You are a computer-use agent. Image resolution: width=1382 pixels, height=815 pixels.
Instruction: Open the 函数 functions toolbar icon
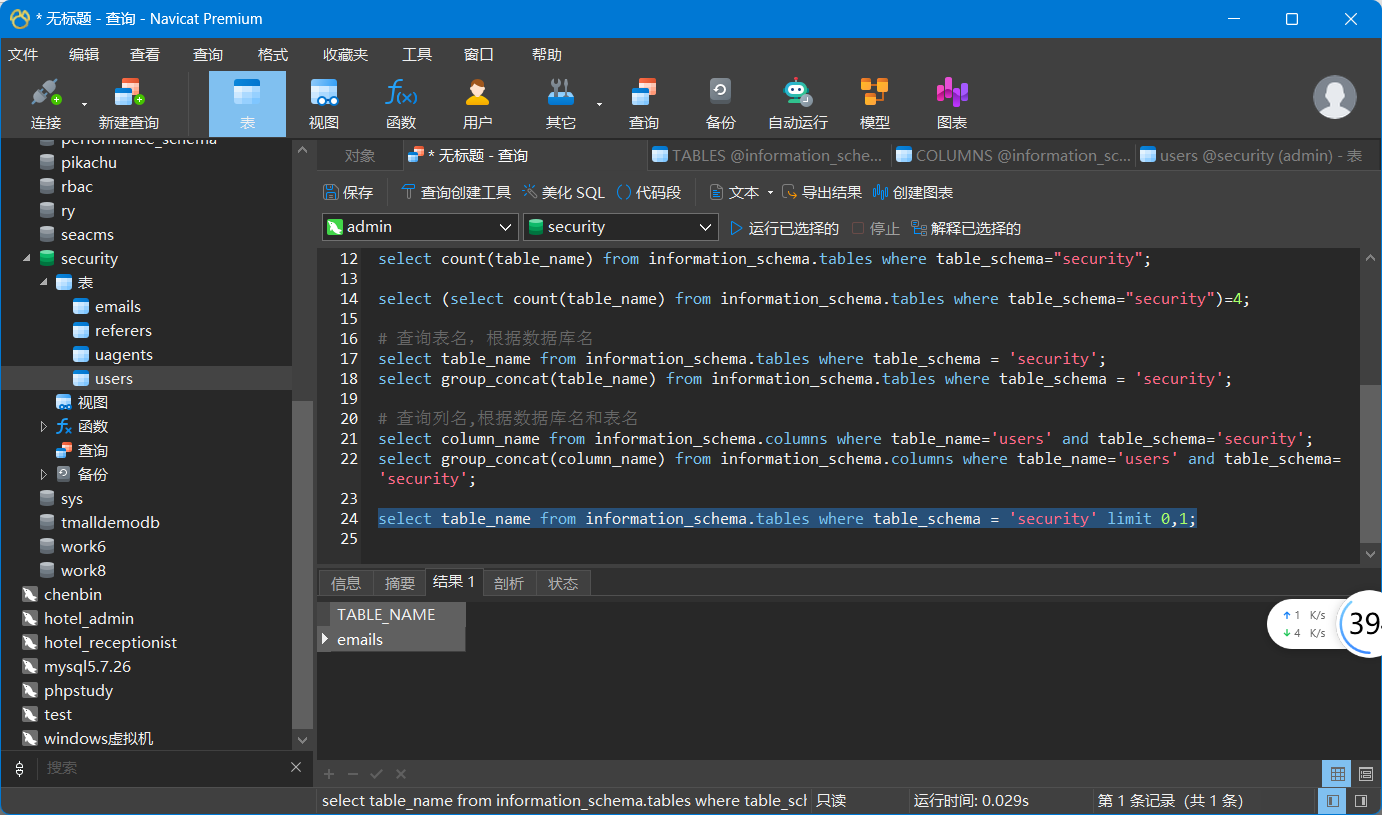click(x=401, y=104)
